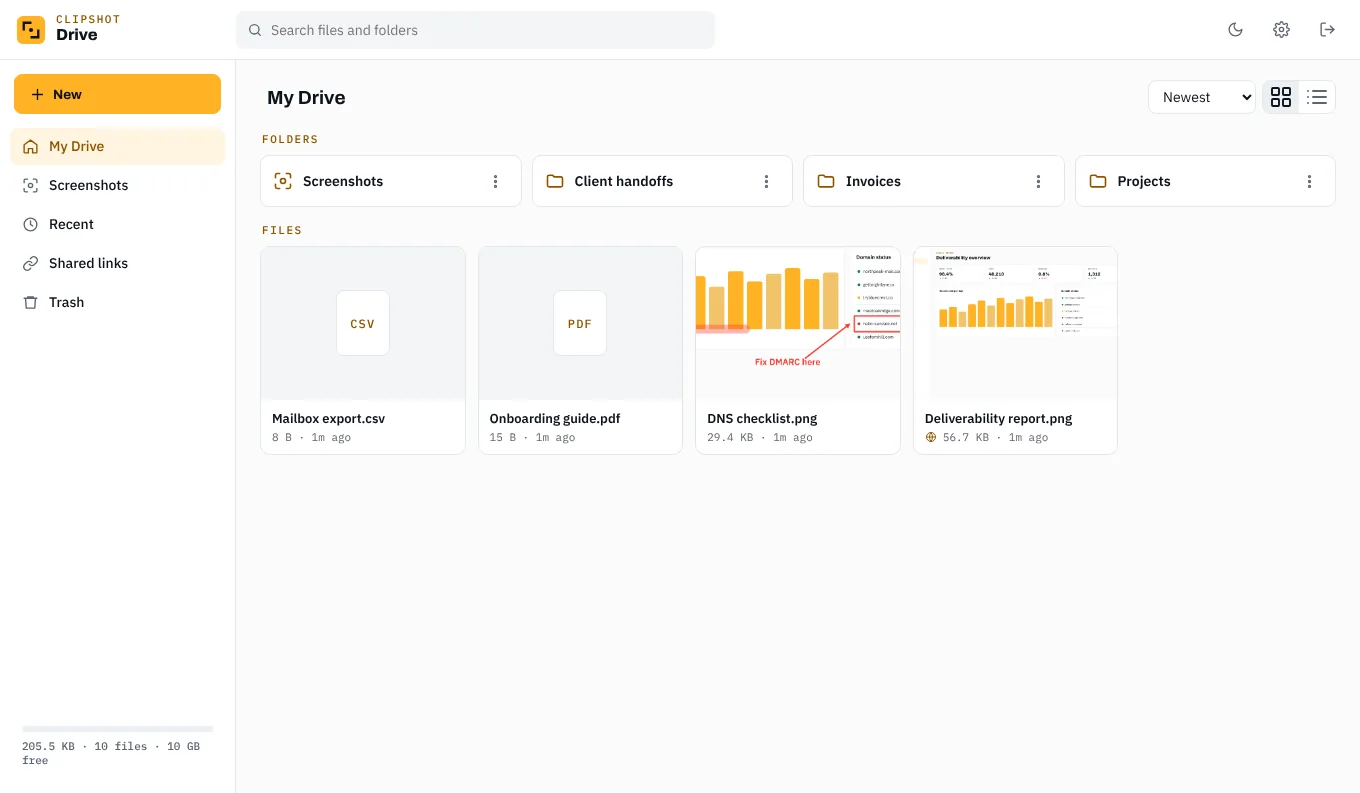
Task: Click the chain link icon beside Shared links
Action: click(31, 263)
